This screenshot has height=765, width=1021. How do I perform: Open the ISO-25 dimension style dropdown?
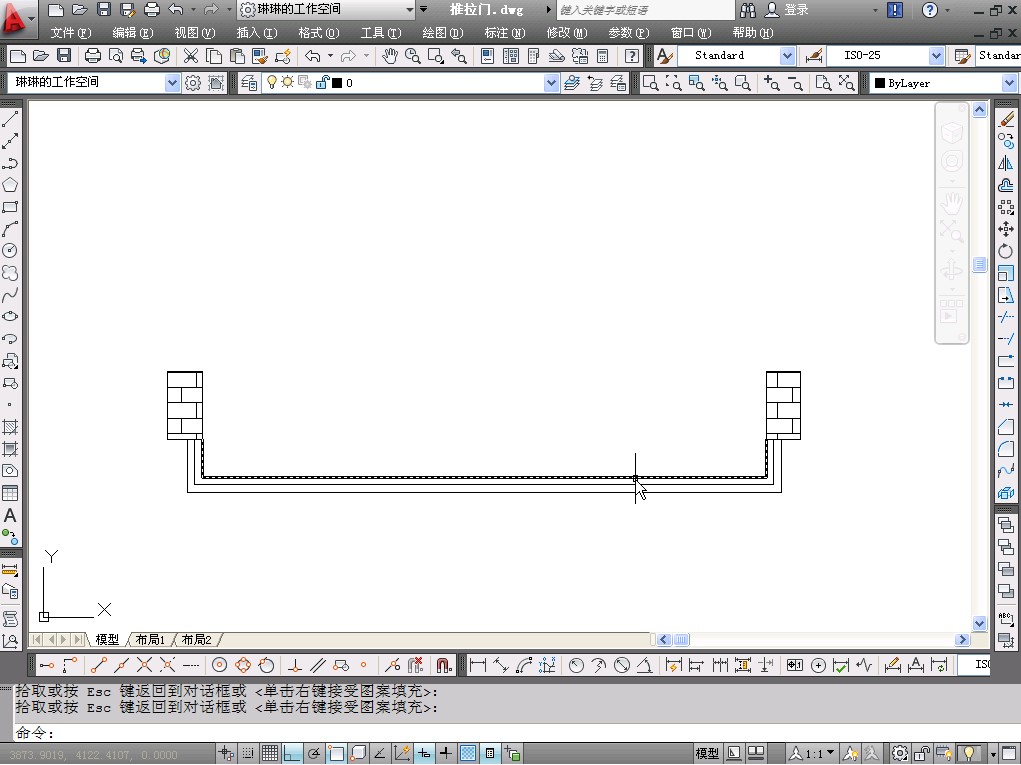(x=936, y=56)
